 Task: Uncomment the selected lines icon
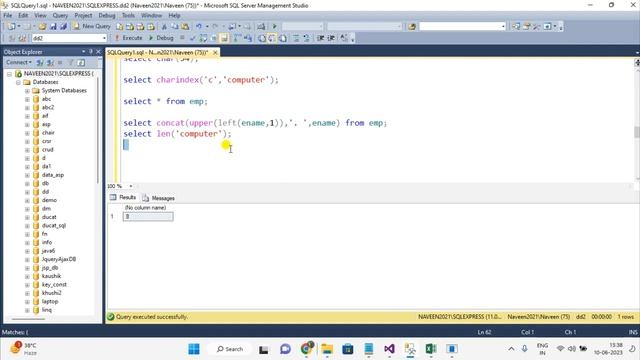coord(306,38)
